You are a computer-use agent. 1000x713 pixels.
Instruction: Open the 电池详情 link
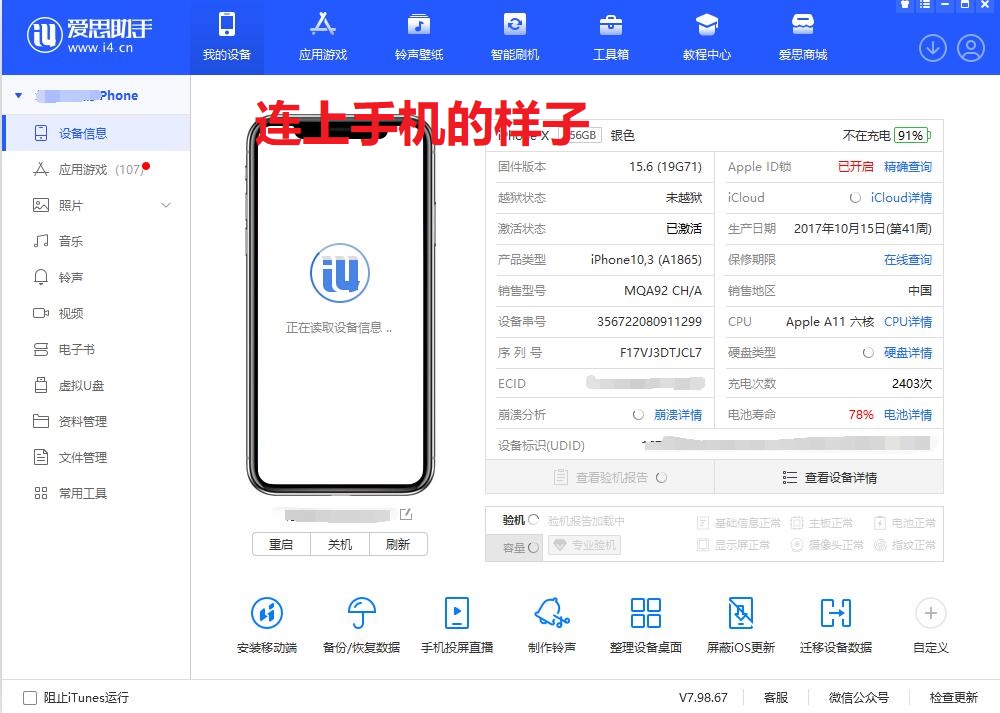[x=908, y=415]
